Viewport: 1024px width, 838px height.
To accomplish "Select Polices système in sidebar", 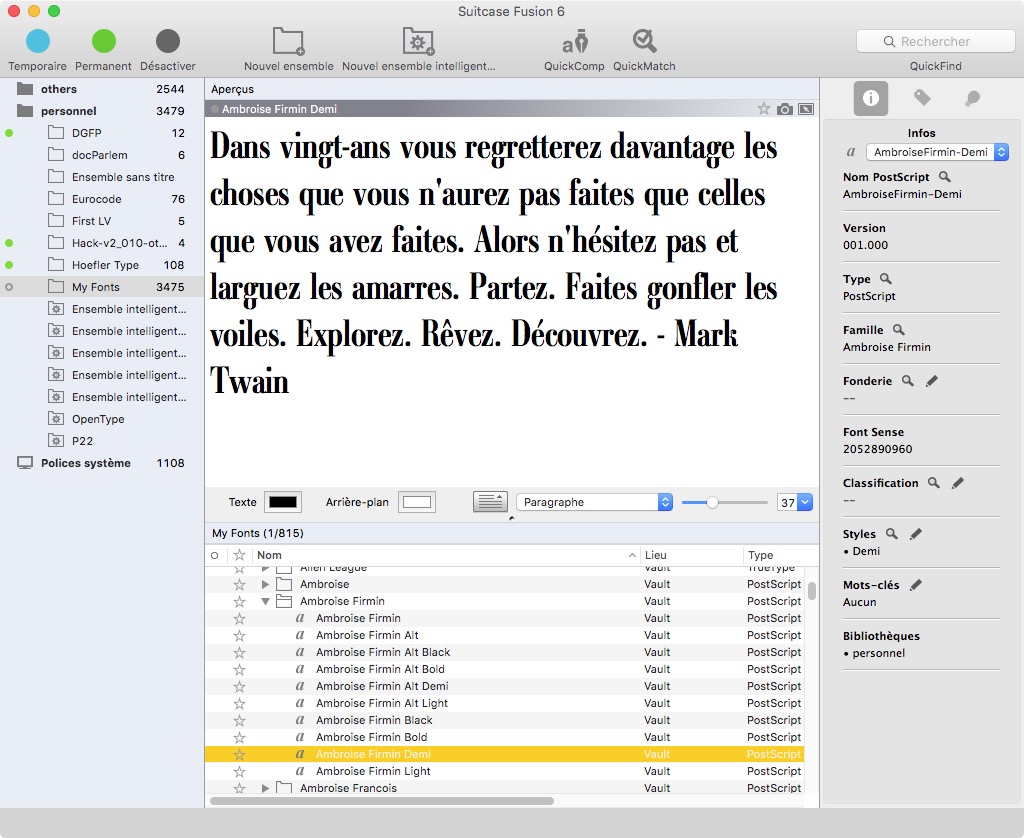I will click(x=101, y=463).
